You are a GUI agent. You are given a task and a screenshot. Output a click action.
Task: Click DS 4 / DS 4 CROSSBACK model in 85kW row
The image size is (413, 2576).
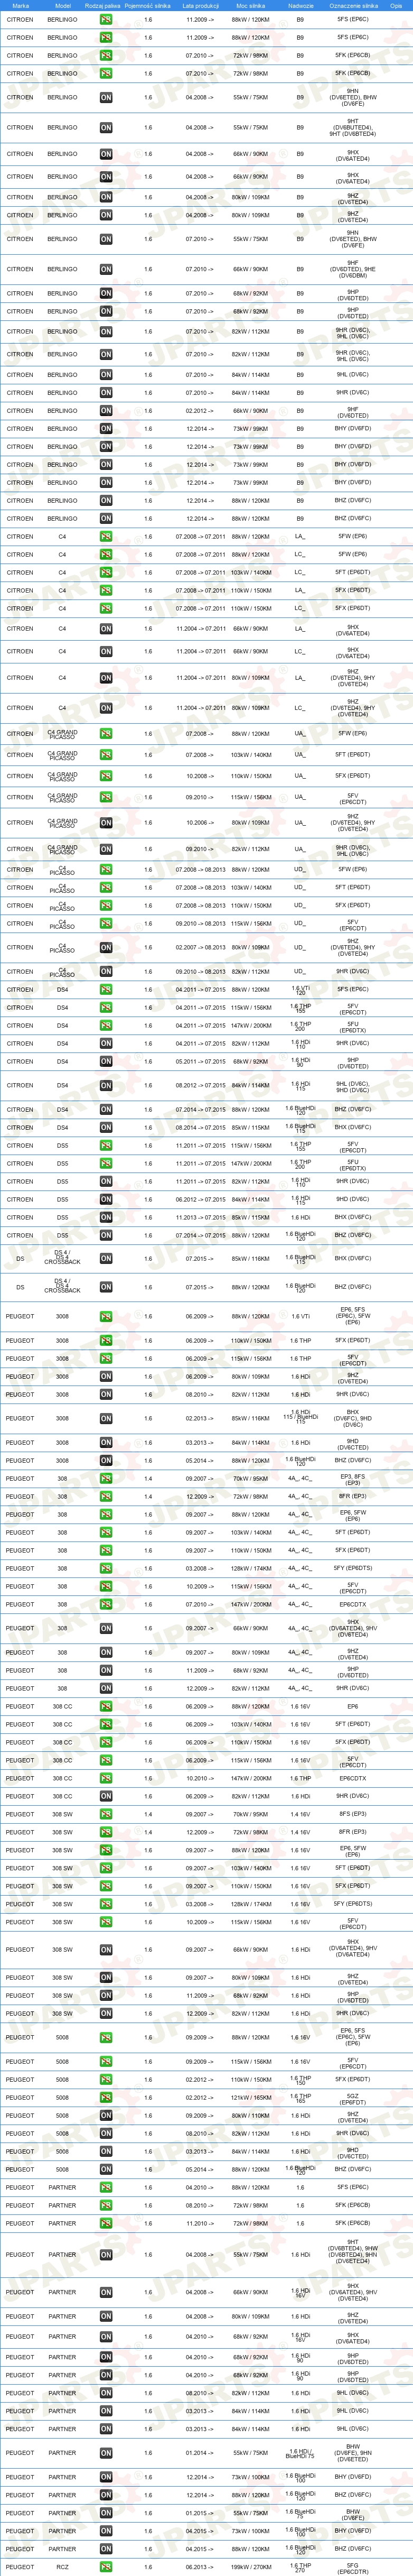62,1259
